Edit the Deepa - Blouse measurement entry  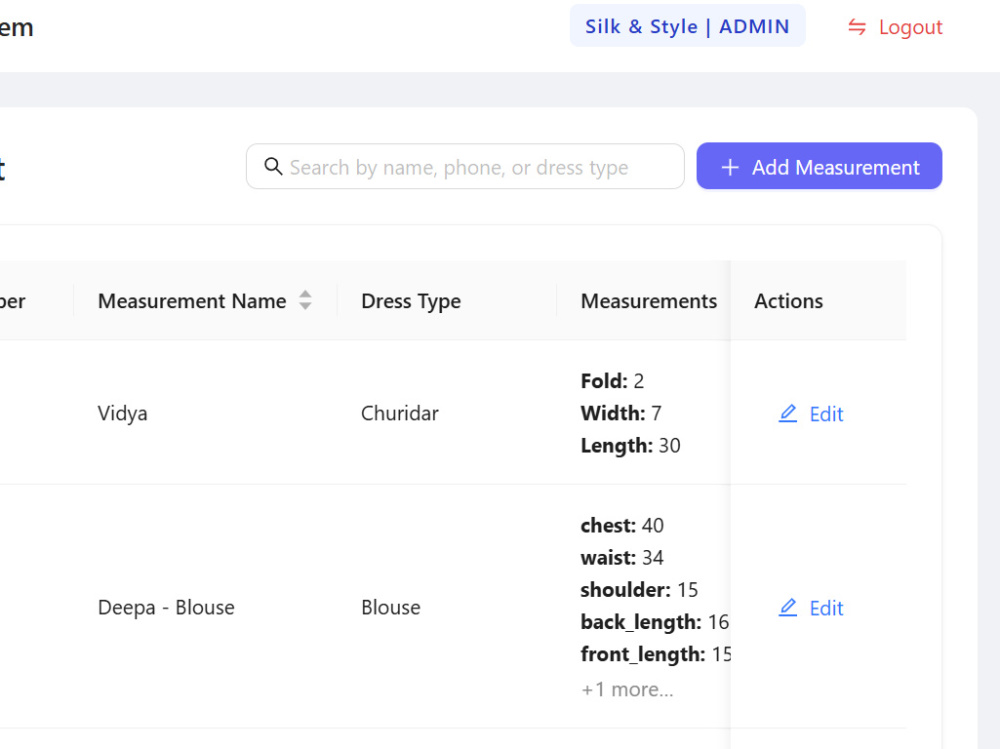[811, 608]
